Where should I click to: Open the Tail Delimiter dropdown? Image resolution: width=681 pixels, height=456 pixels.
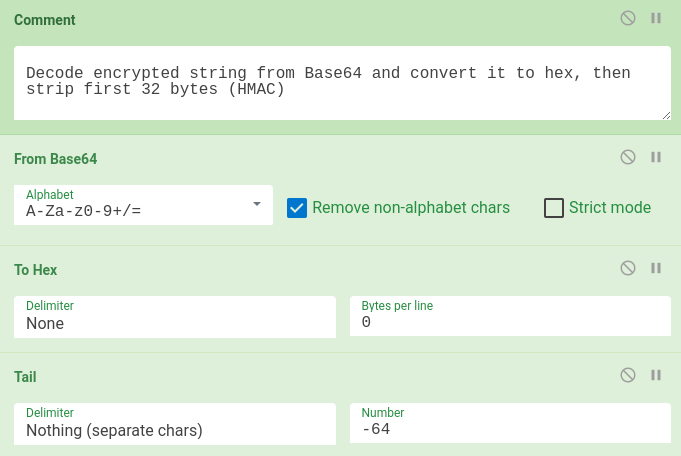click(x=175, y=424)
